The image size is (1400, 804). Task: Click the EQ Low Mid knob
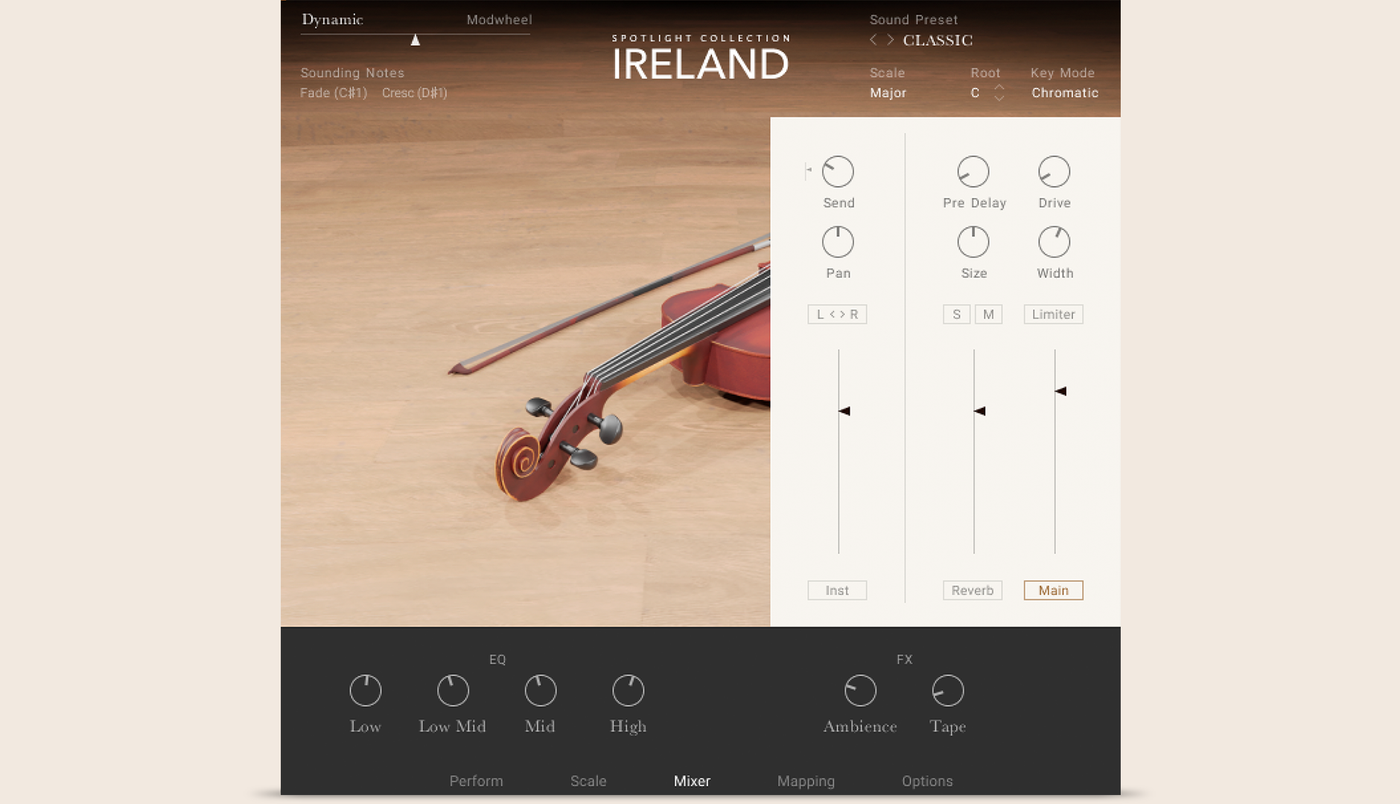(453, 690)
